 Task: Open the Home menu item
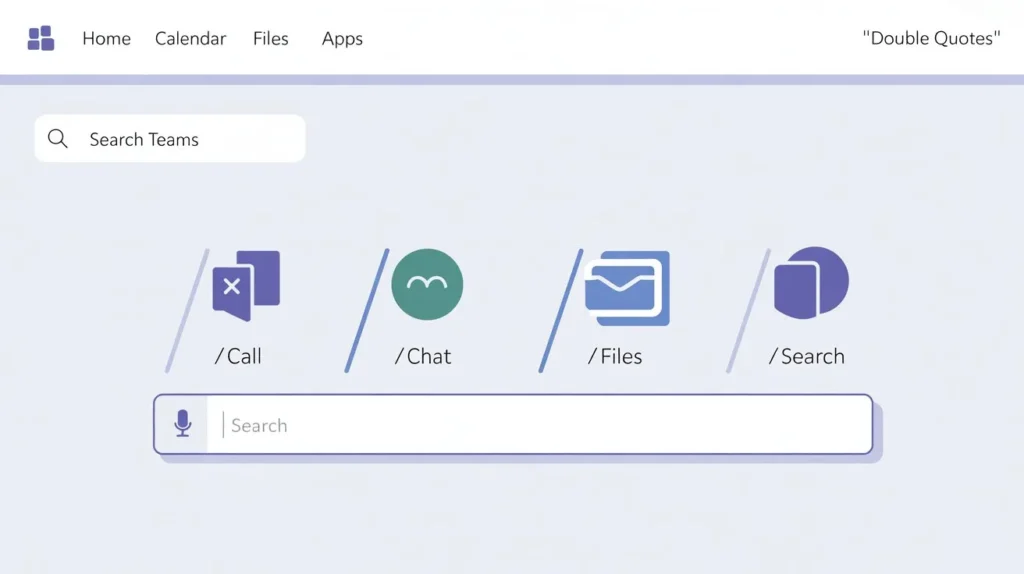(x=106, y=39)
